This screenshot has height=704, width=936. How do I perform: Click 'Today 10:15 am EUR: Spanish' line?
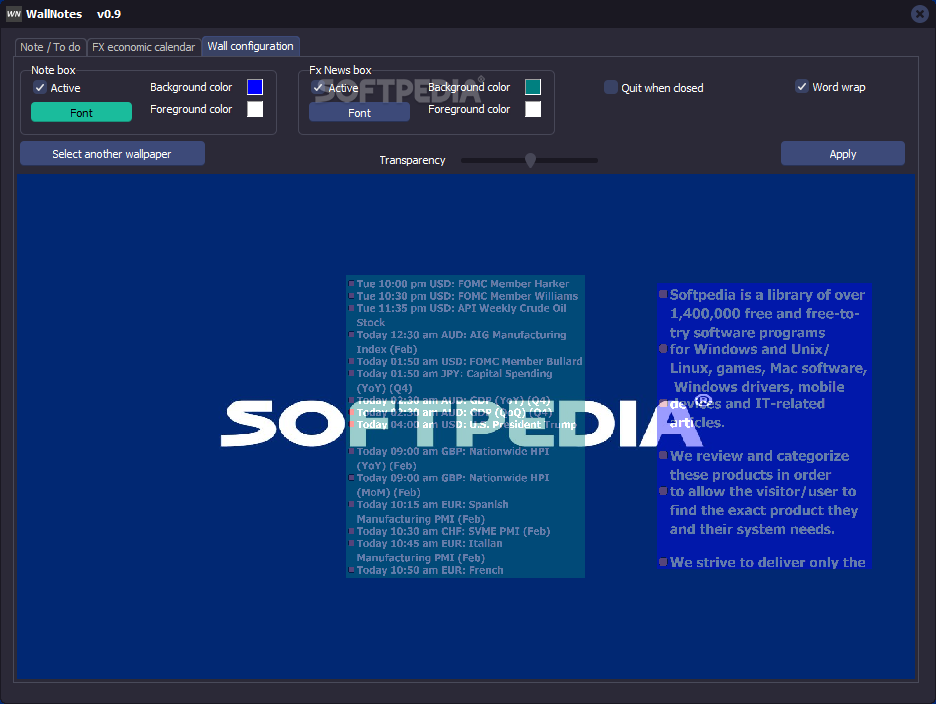tap(432, 505)
